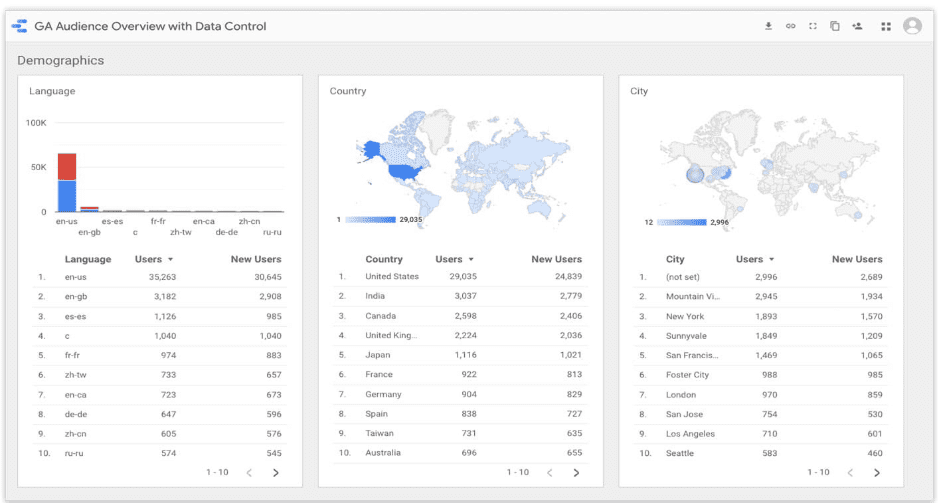Click the Language column header

88,259
